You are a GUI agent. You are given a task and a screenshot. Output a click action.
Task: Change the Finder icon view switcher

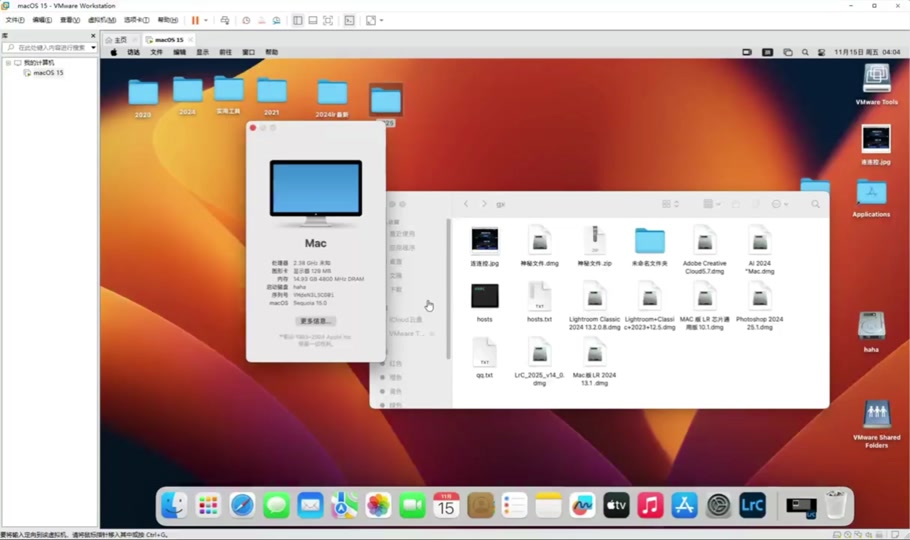670,204
